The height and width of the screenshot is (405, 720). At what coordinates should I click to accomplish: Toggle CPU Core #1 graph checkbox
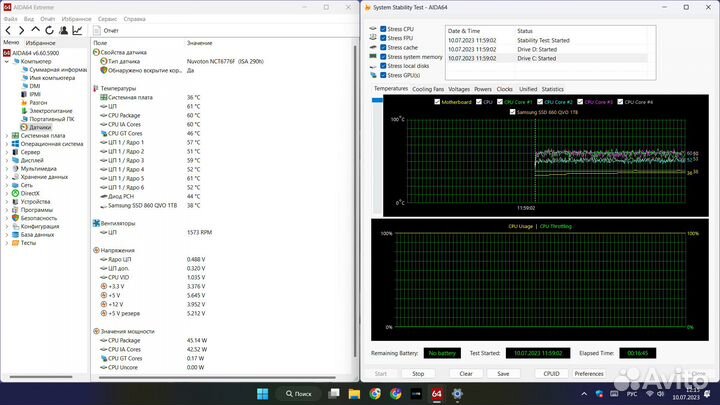(x=500, y=102)
